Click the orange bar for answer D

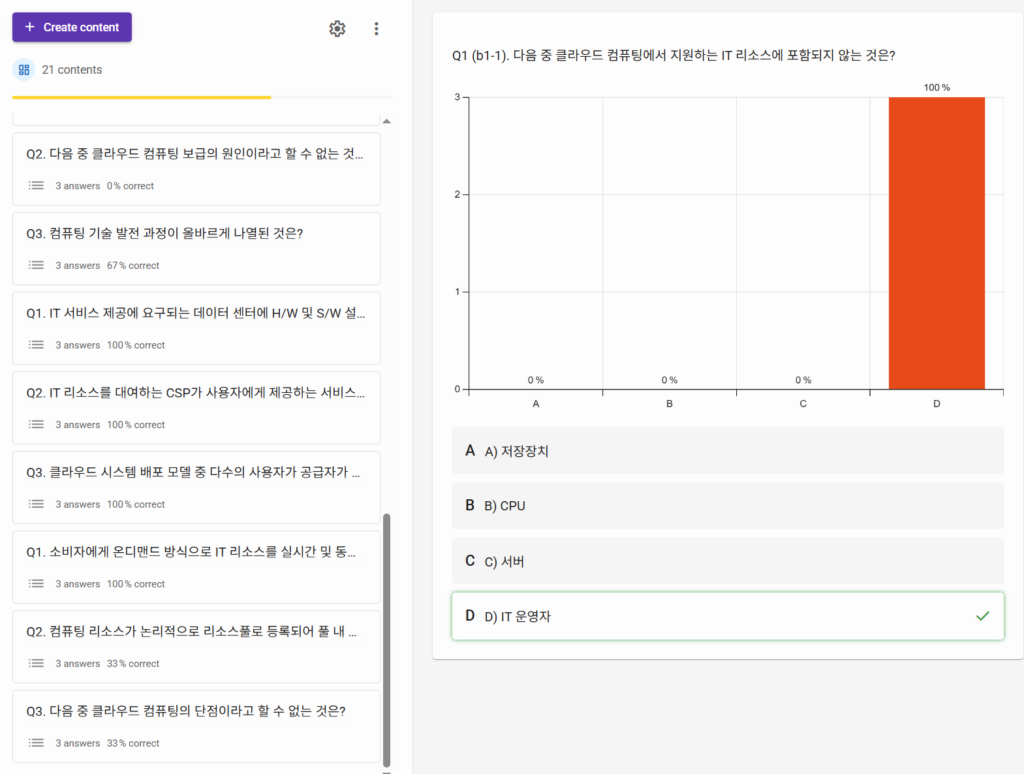(936, 243)
